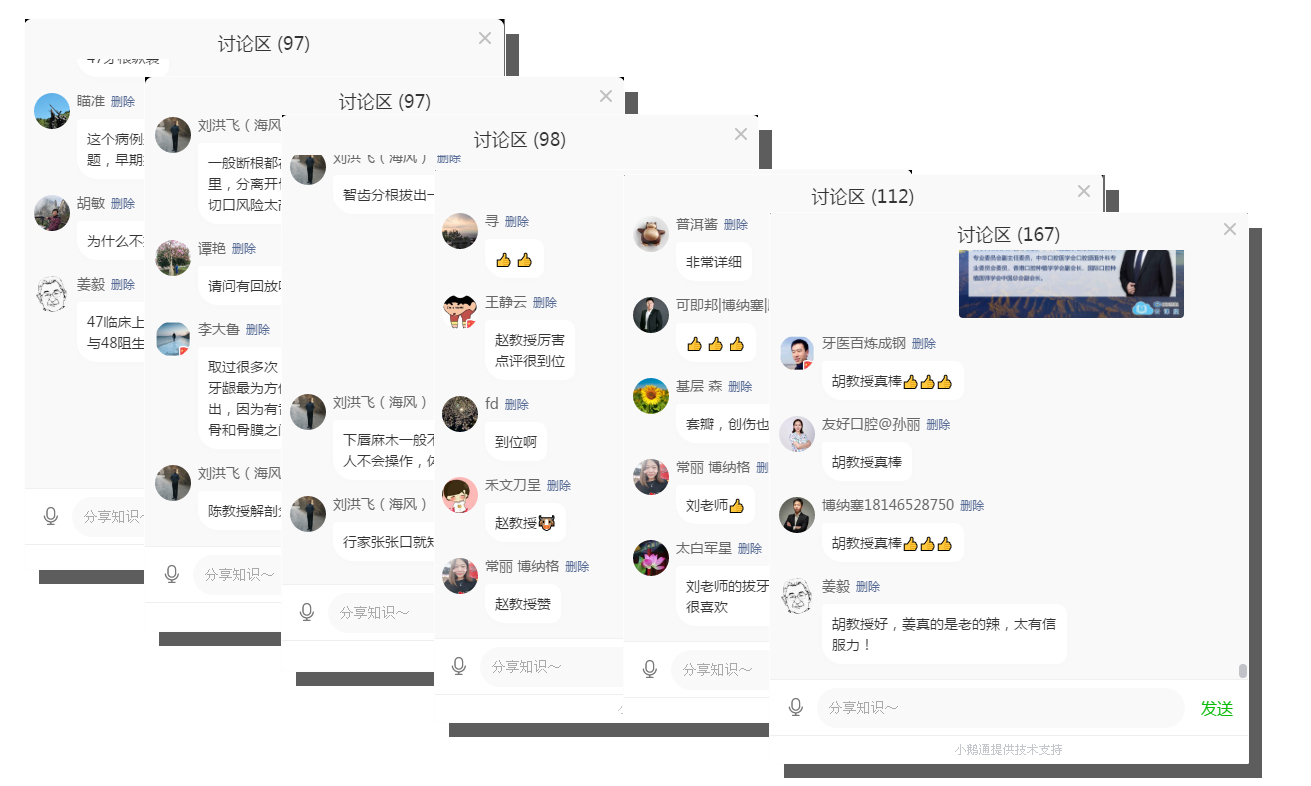Click 删除 next to 禾文刀呈
Screen dimensions: 1311x786
click(559, 486)
